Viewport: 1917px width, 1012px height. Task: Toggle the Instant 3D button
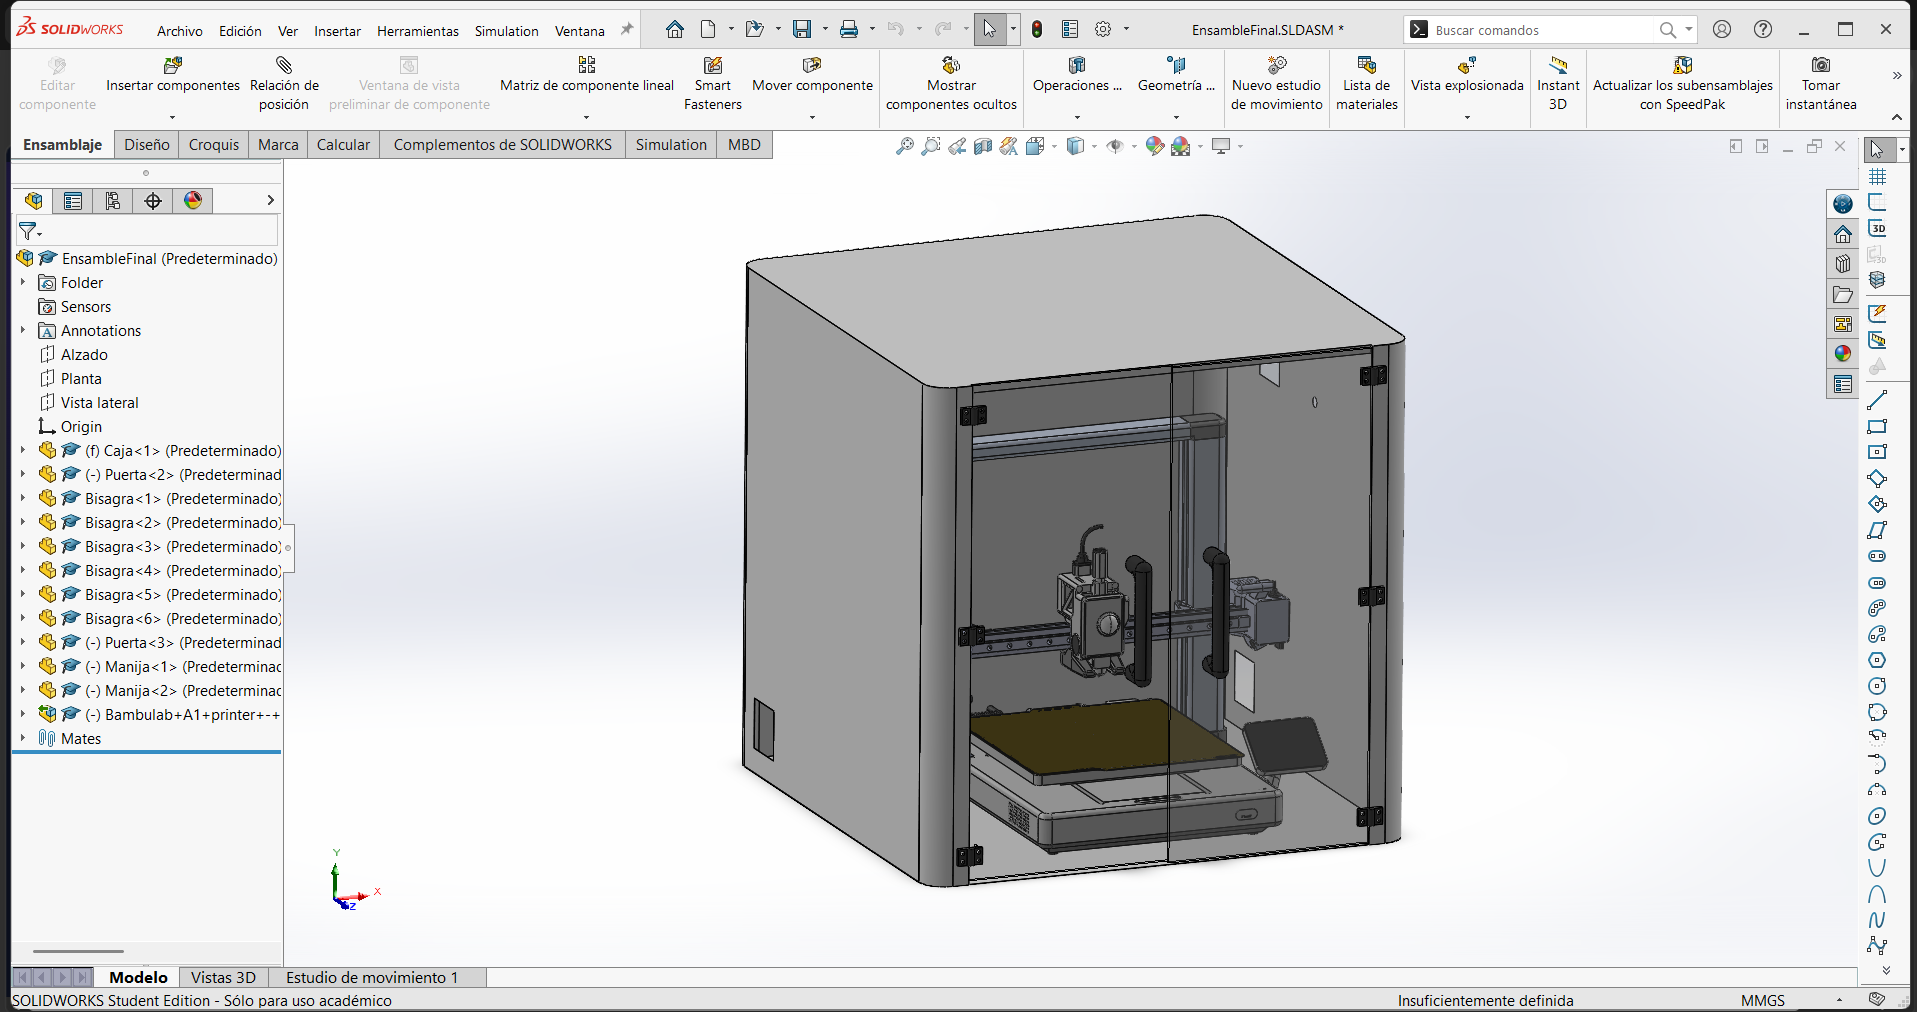[1558, 83]
